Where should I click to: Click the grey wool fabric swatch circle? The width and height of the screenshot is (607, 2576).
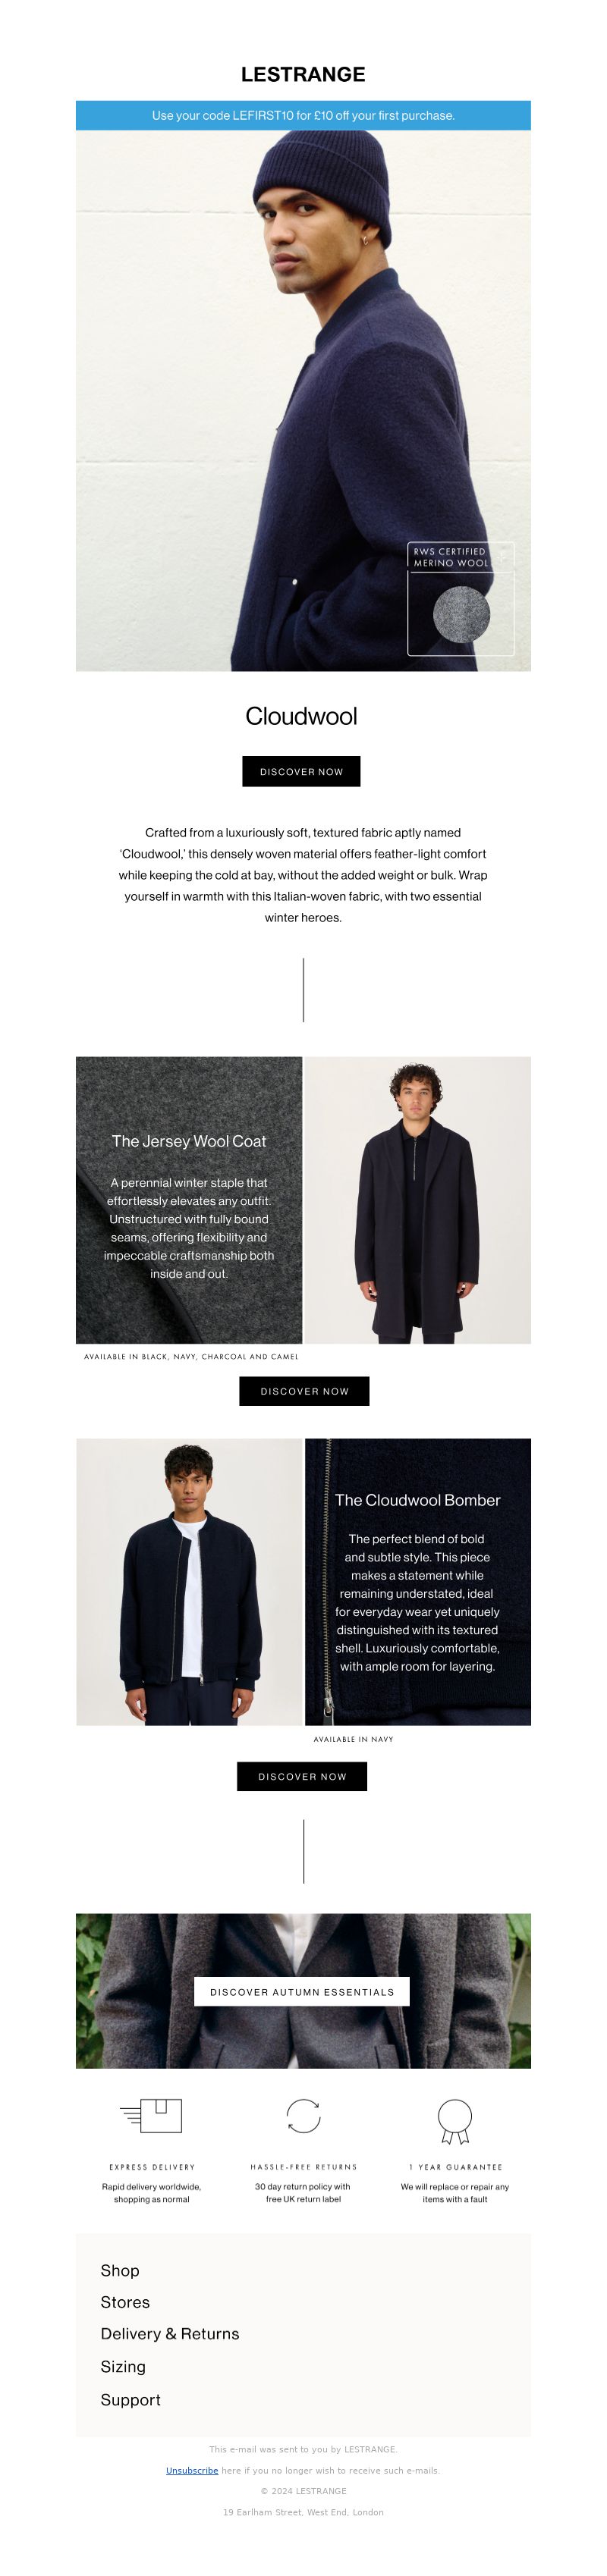coord(461,613)
